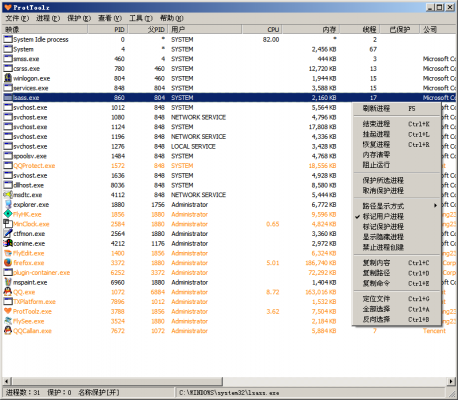
Task: Choose 定位文件 from context menu
Action: 396,299
